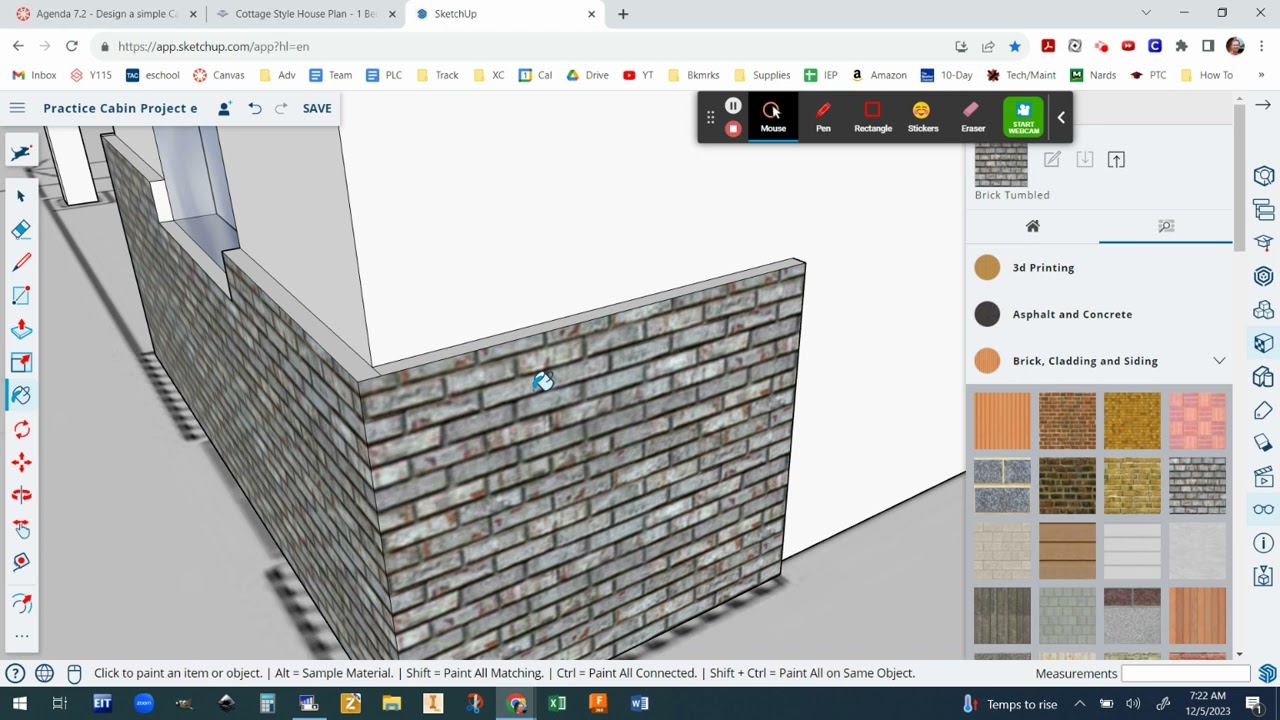Open the Entity Info panel
The height and width of the screenshot is (720, 1280).
point(1263,177)
